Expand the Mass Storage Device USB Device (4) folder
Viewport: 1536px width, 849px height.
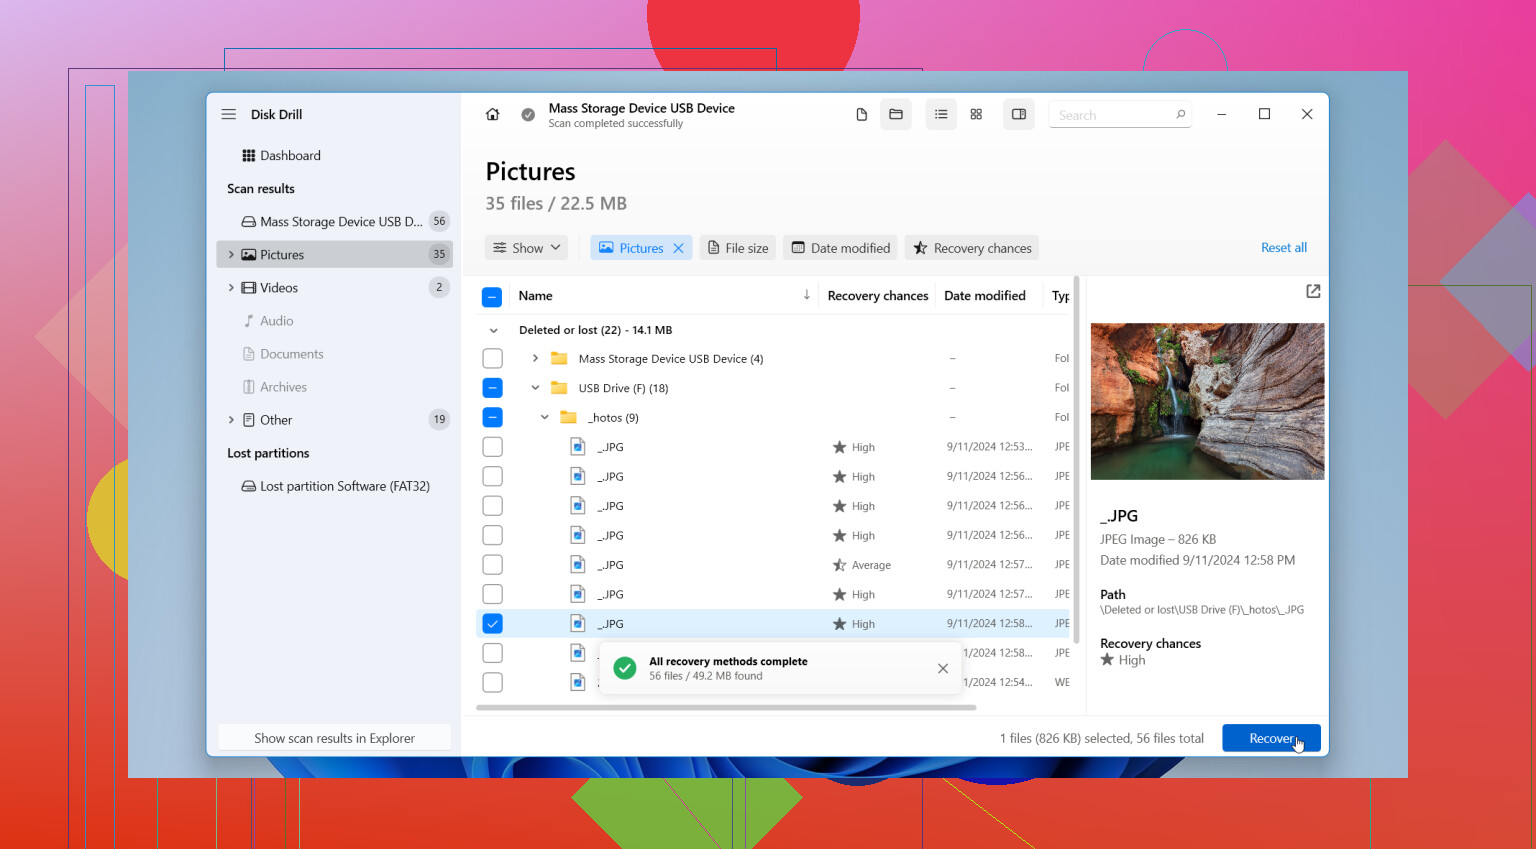pyautogui.click(x=535, y=358)
